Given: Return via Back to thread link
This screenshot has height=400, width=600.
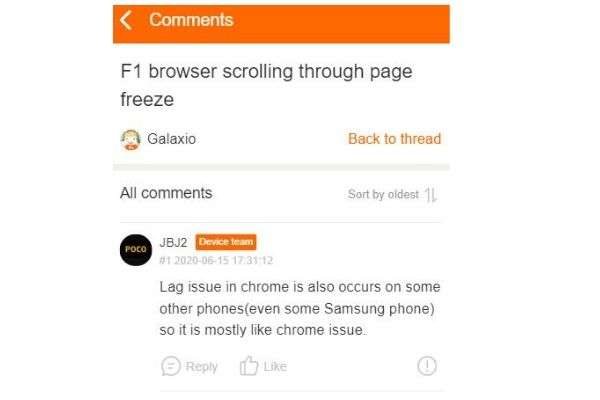Looking at the screenshot, I should pyautogui.click(x=395, y=139).
